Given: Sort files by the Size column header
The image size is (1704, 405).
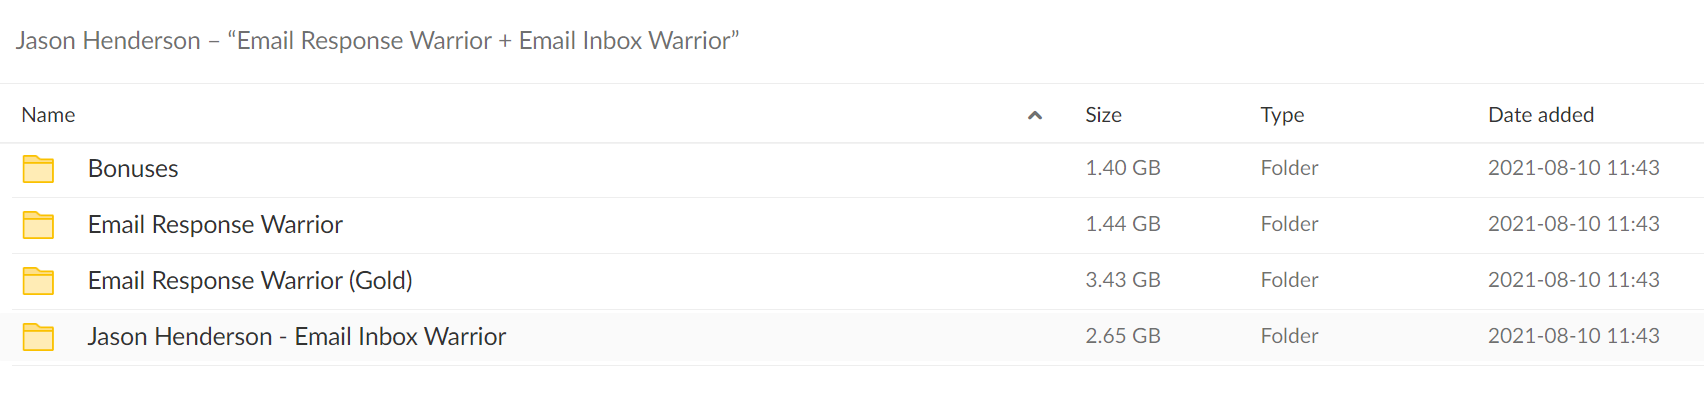Looking at the screenshot, I should (x=1103, y=115).
